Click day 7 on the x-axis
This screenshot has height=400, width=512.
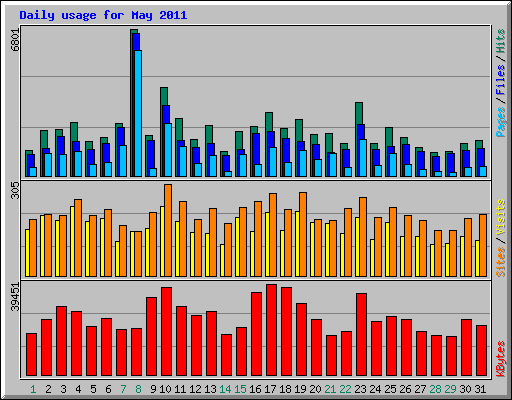[x=123, y=389]
